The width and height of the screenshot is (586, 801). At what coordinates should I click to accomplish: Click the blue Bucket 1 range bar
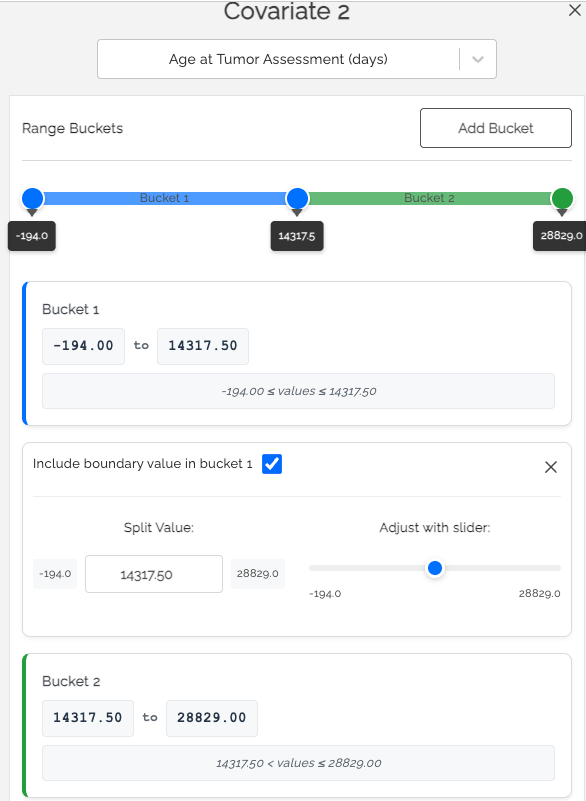tap(165, 198)
